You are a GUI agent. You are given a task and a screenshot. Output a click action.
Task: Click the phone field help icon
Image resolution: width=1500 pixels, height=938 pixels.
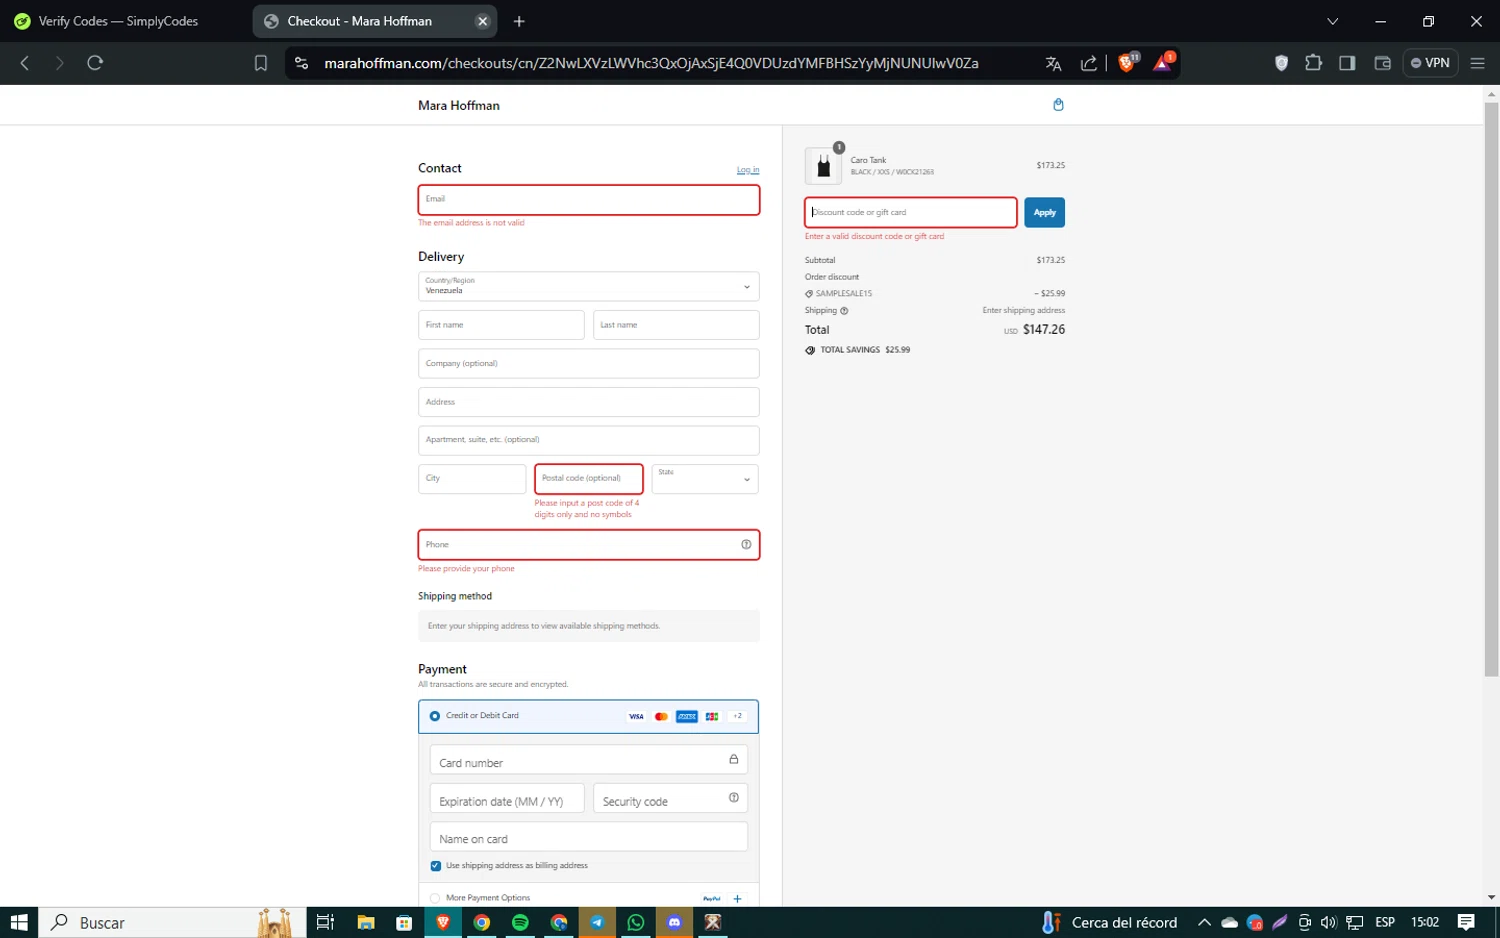[x=746, y=545]
